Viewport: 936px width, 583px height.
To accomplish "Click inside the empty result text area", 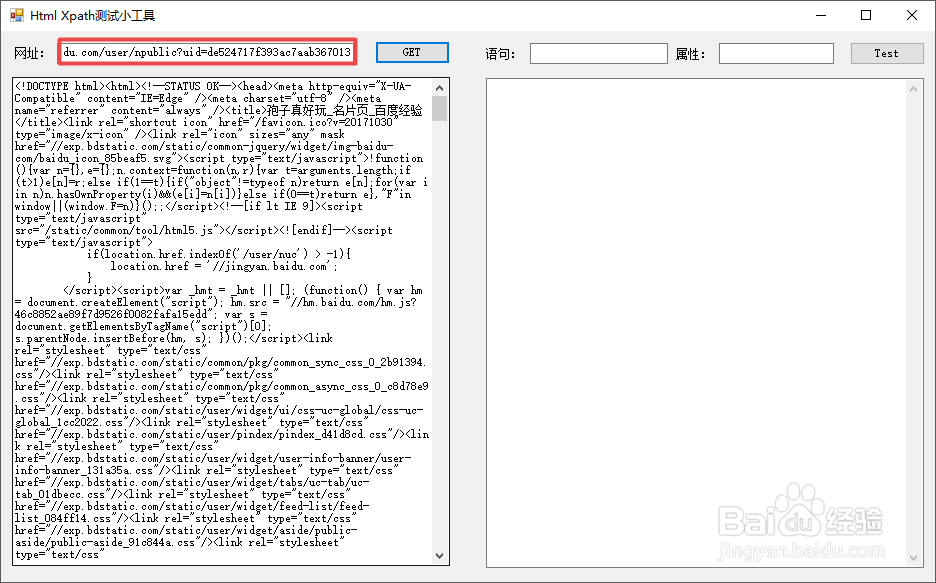I will coord(696,323).
